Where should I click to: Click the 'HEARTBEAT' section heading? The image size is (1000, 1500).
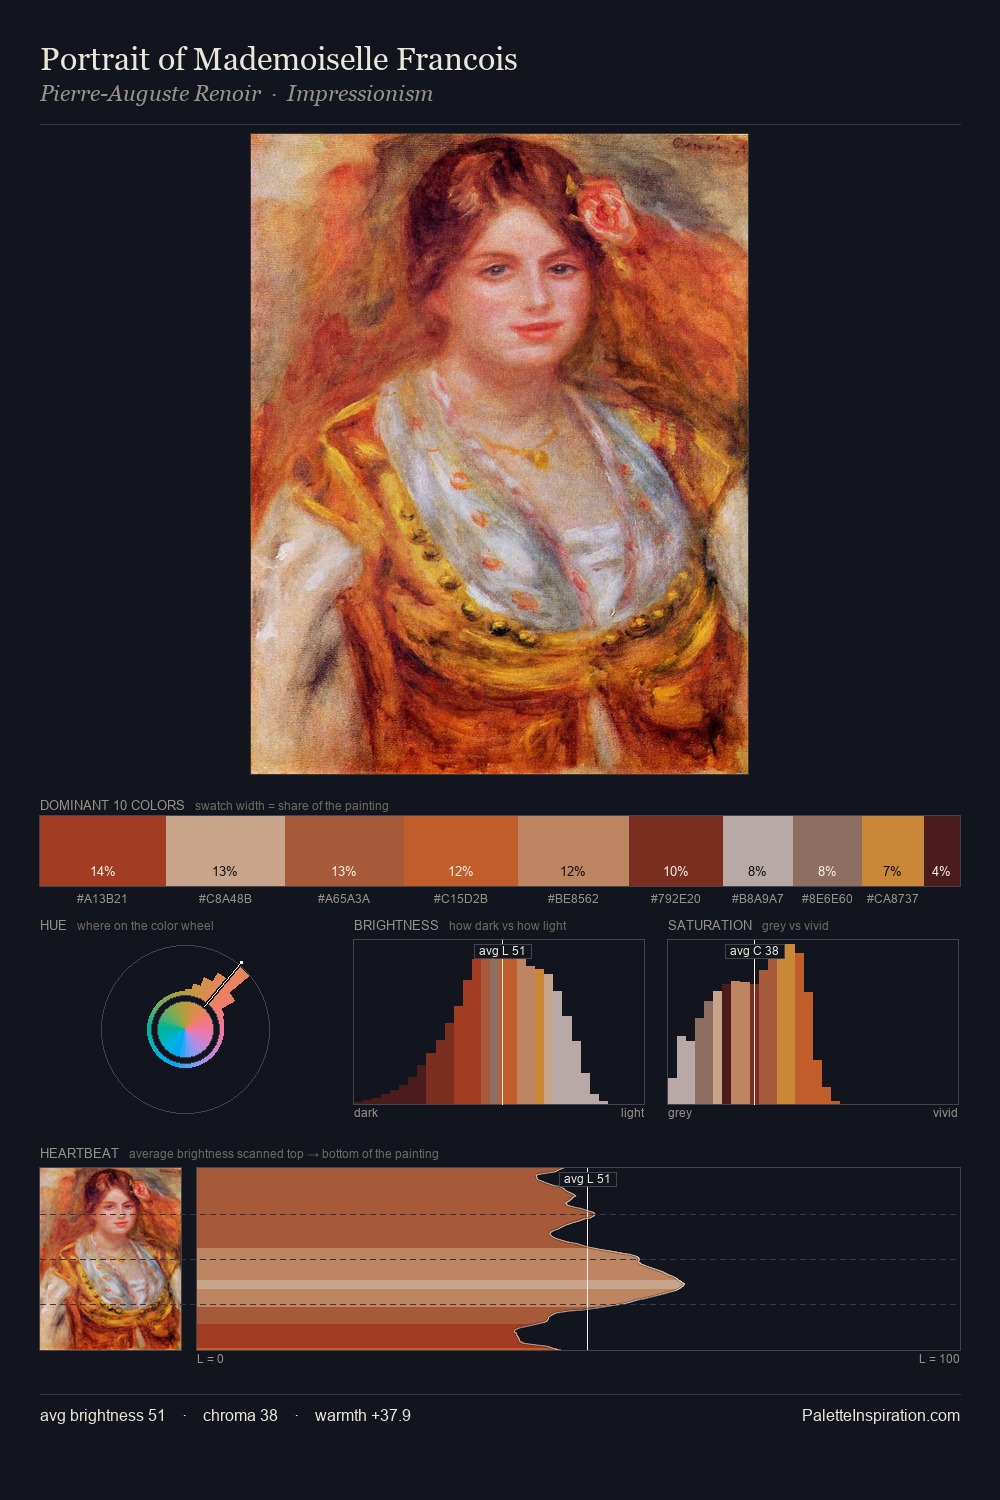[x=79, y=1154]
